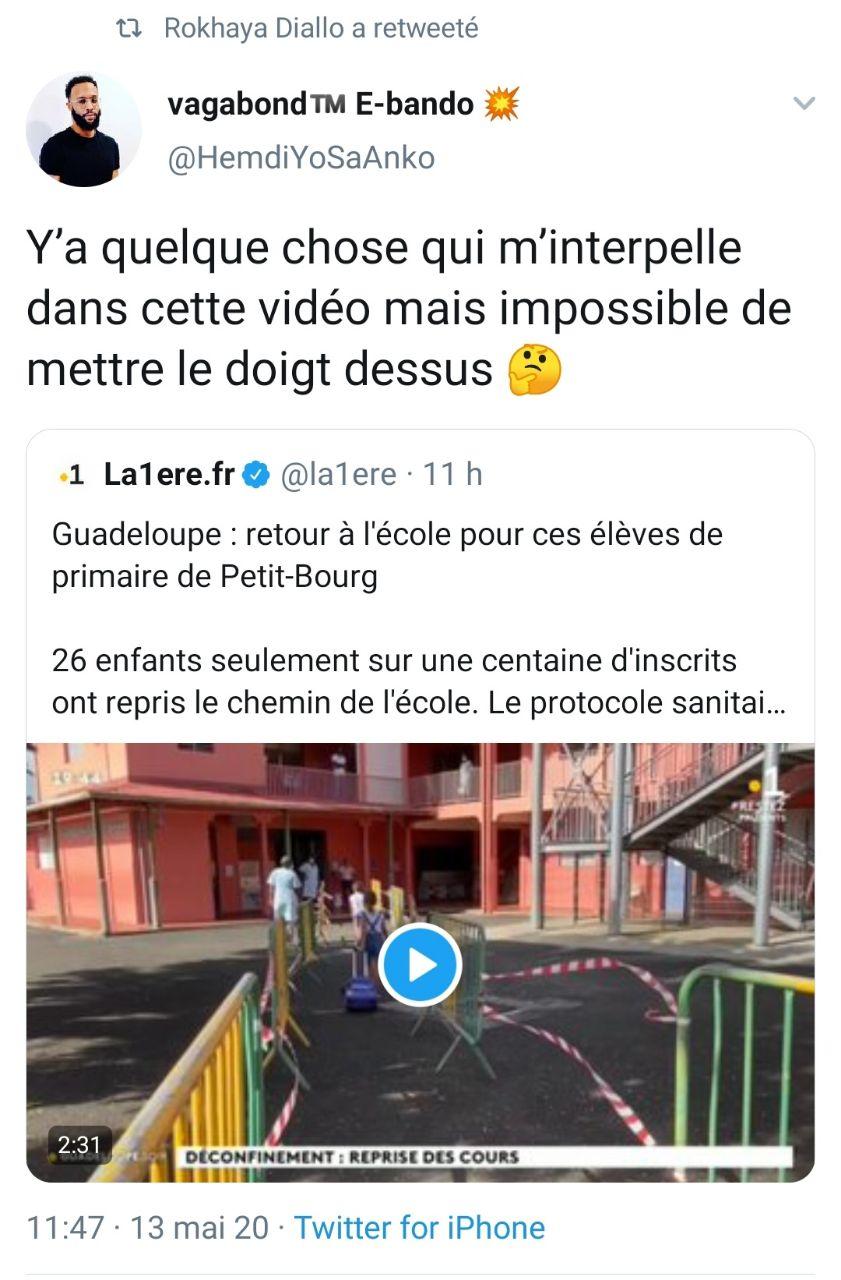Click the 11:47 · 13 mai 20 timestamp
The width and height of the screenshot is (841, 1280).
pyautogui.click(x=147, y=1227)
